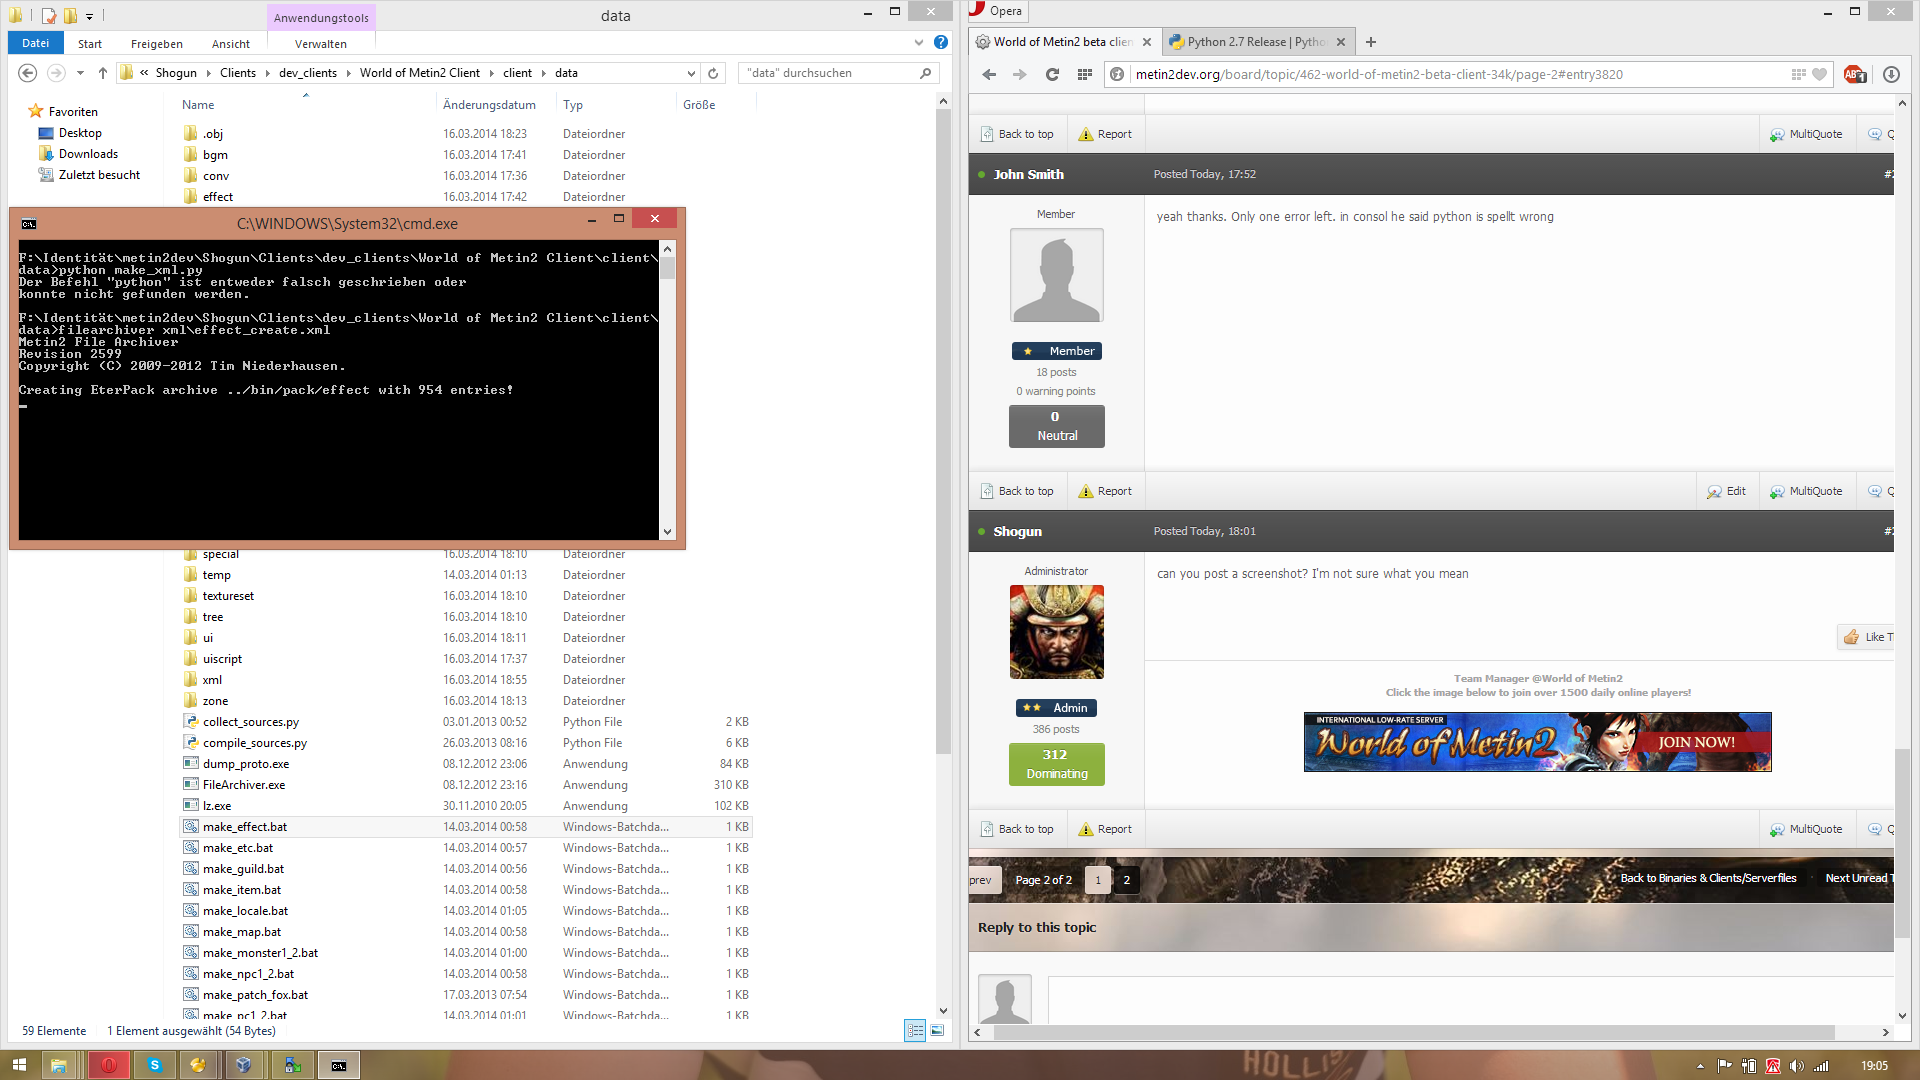Click the World of Metin2 JOIN NOW banner
Image resolution: width=1920 pixels, height=1080 pixels.
1537,742
